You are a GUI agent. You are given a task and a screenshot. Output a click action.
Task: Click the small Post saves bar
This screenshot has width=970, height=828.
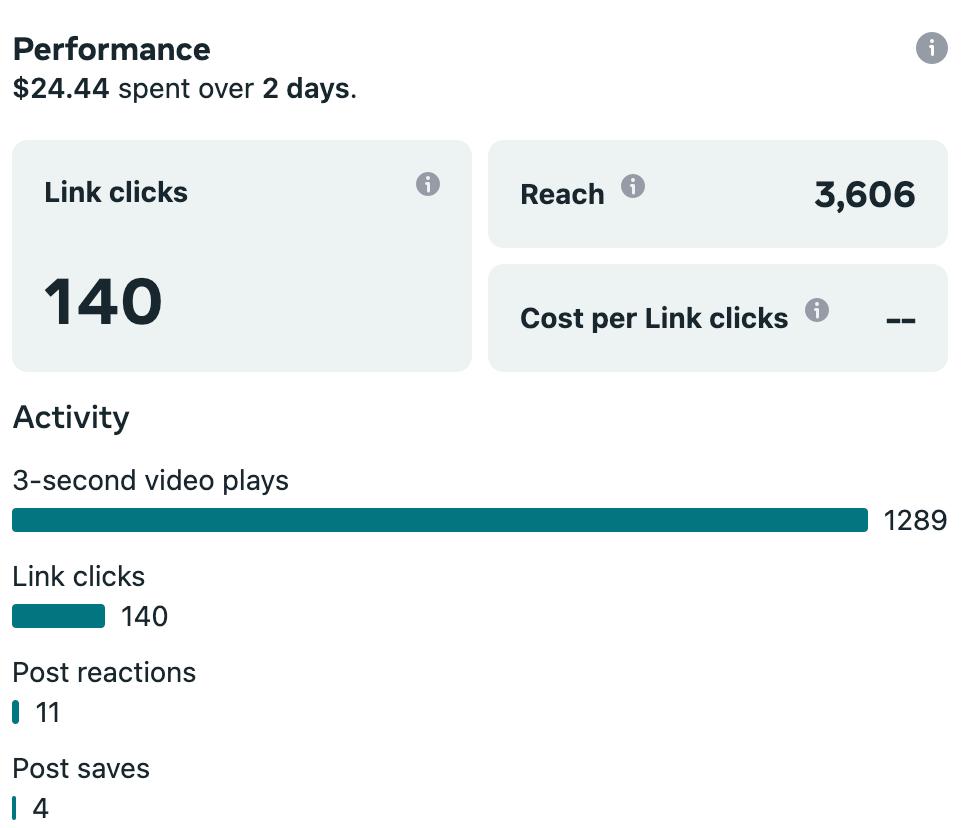pos(15,808)
